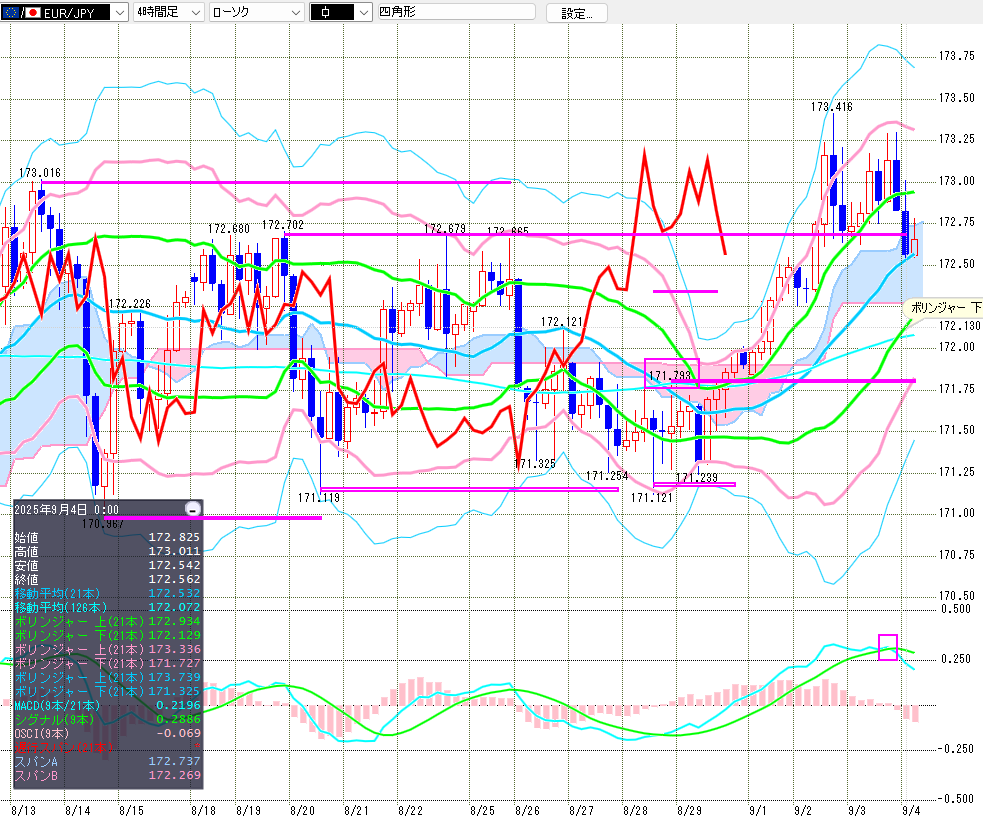Open the candlestick symbol style dropdown

(x=364, y=12)
